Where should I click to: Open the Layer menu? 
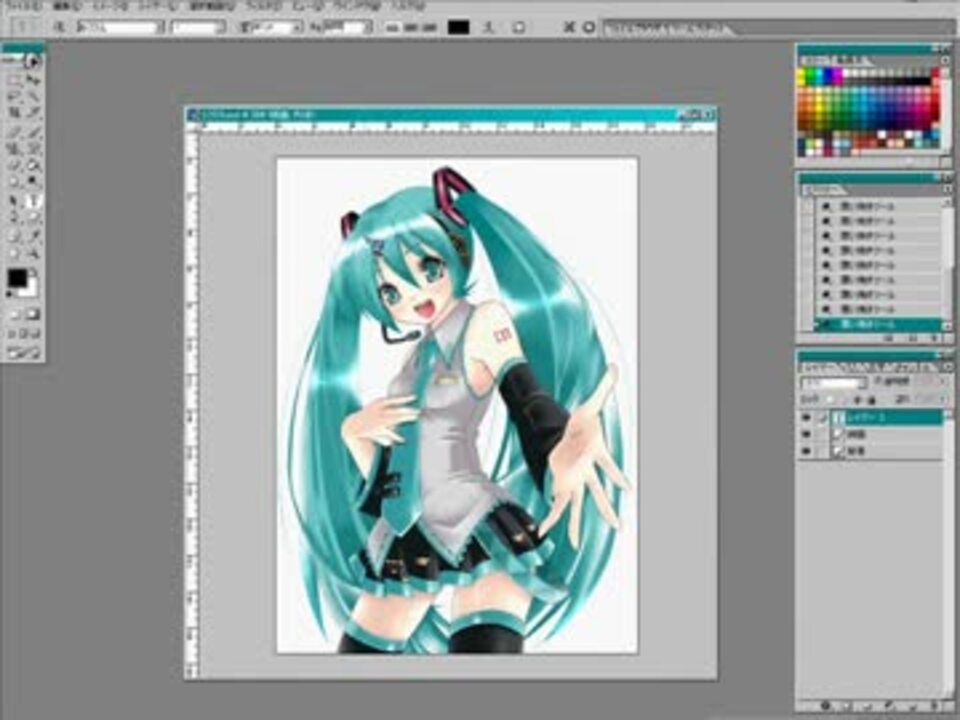159,6
